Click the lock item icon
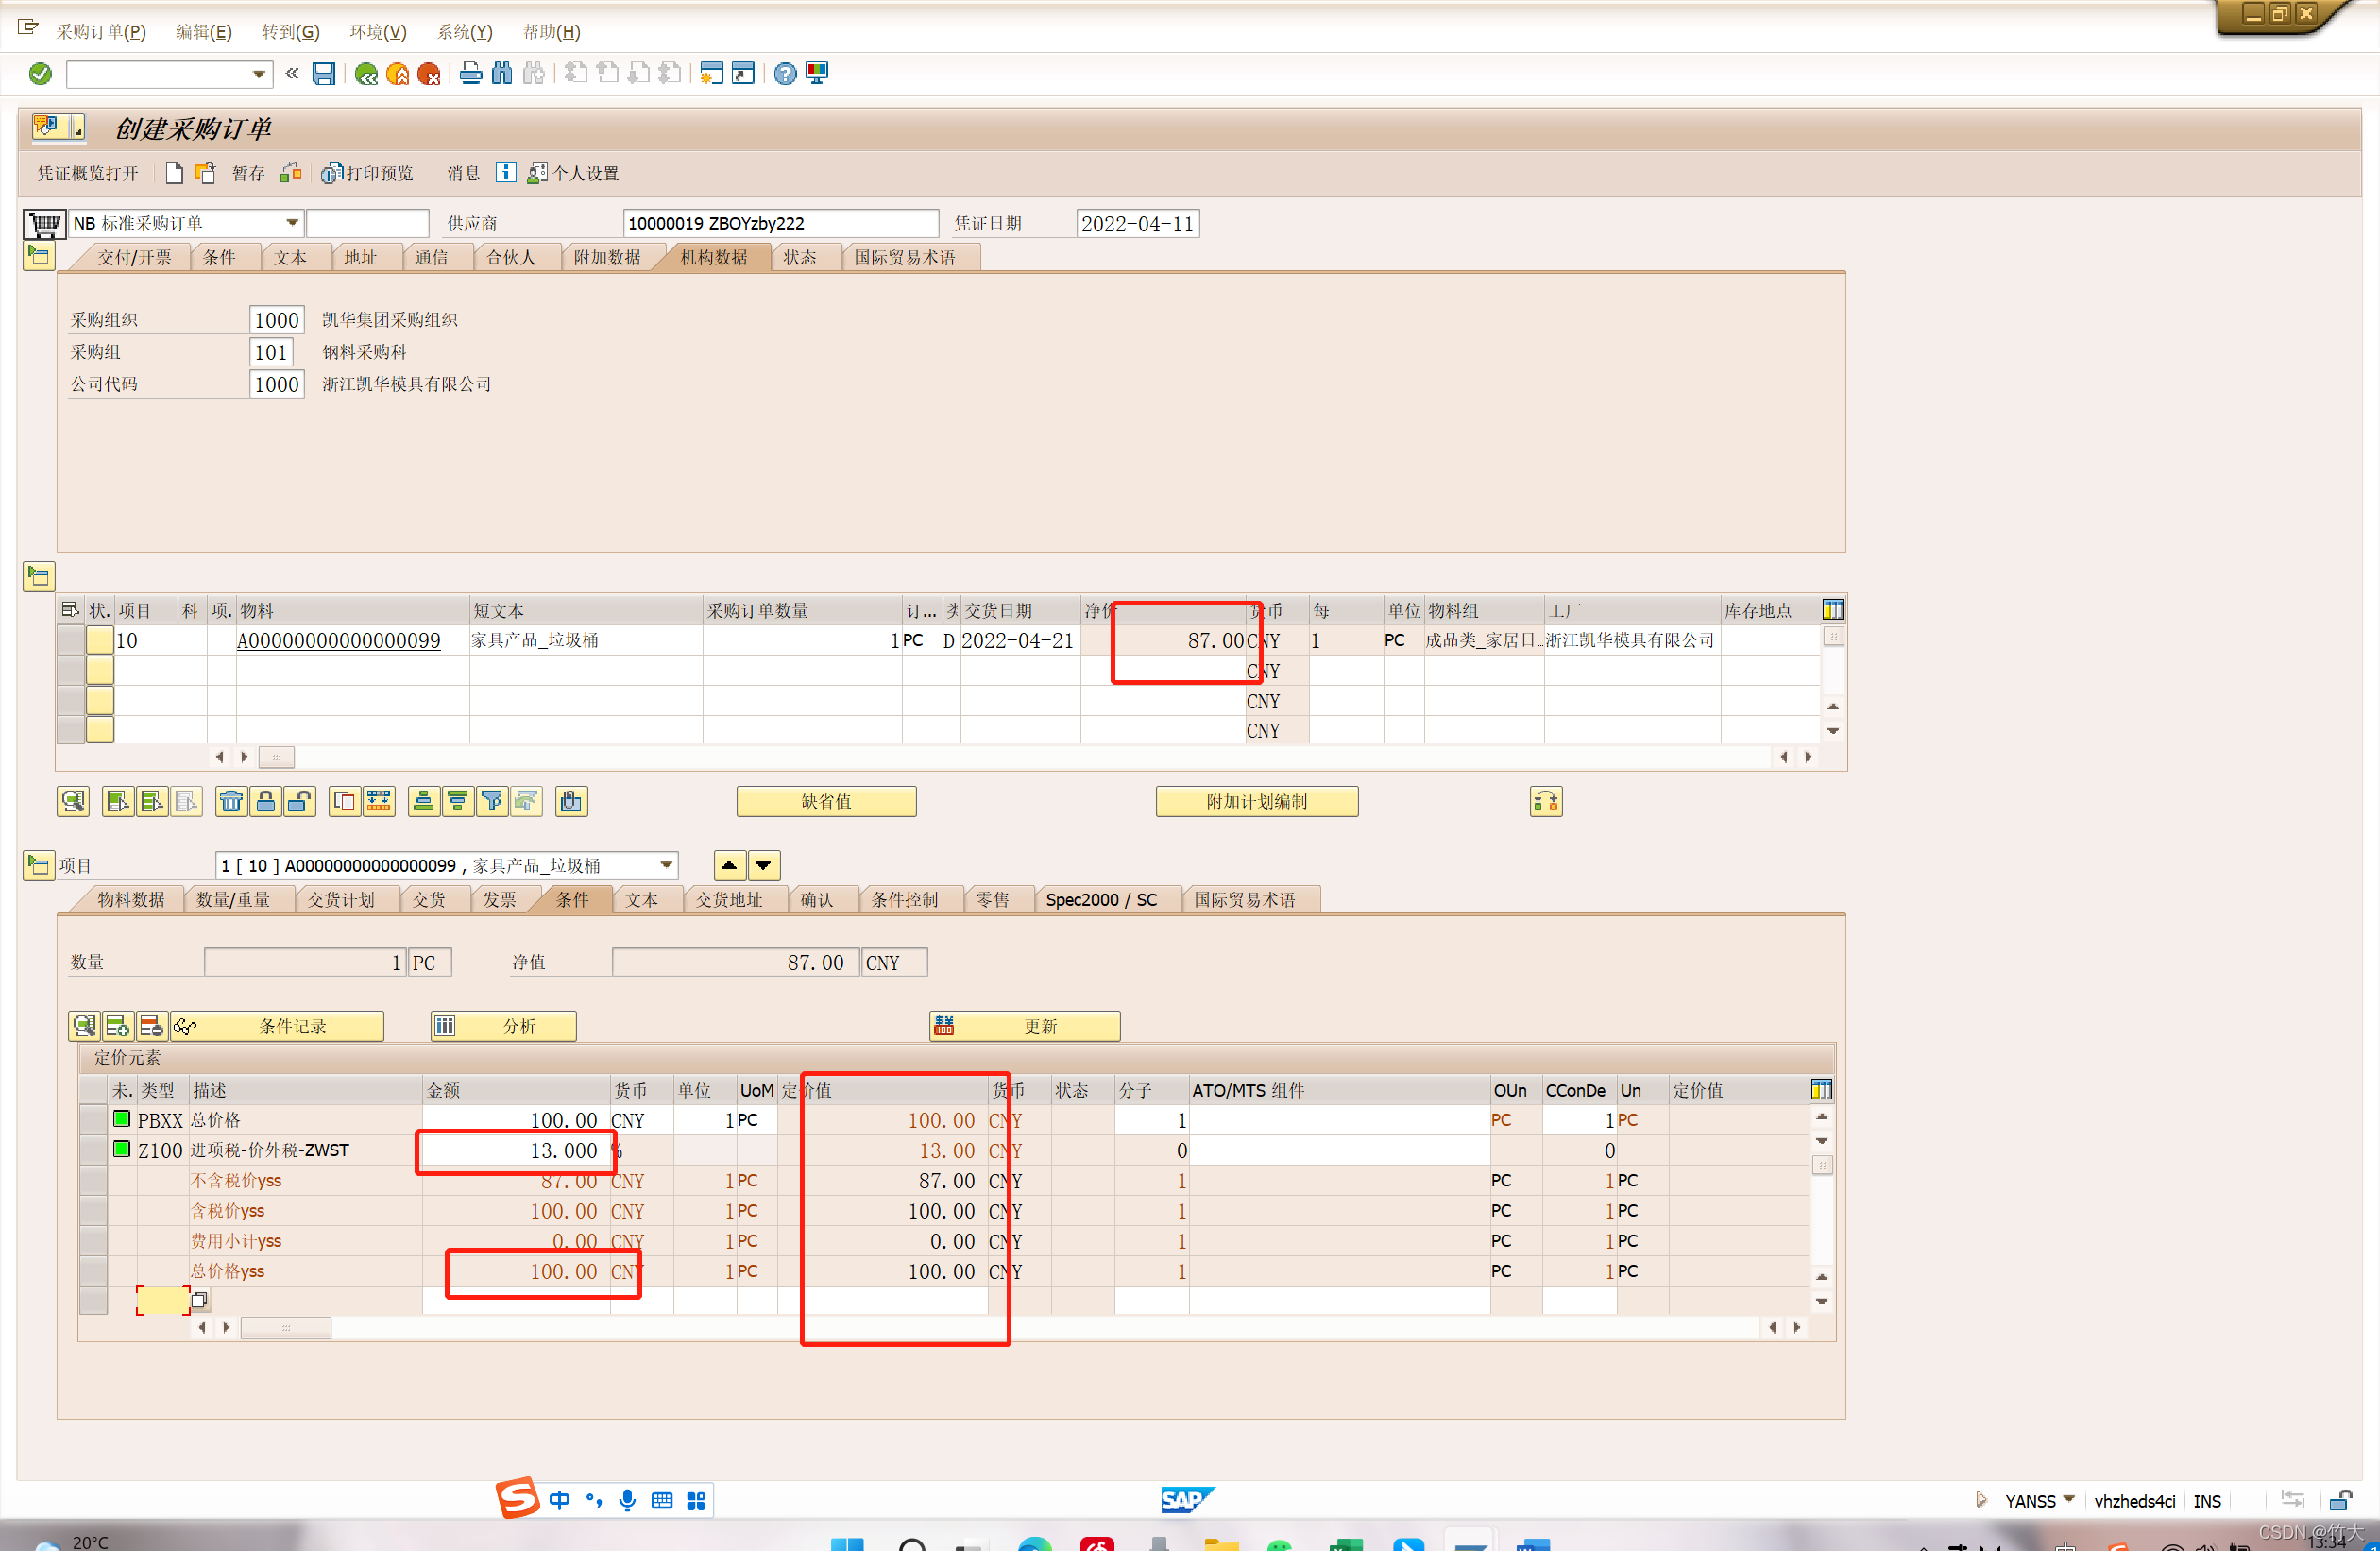The height and width of the screenshot is (1551, 2380). click(x=266, y=801)
